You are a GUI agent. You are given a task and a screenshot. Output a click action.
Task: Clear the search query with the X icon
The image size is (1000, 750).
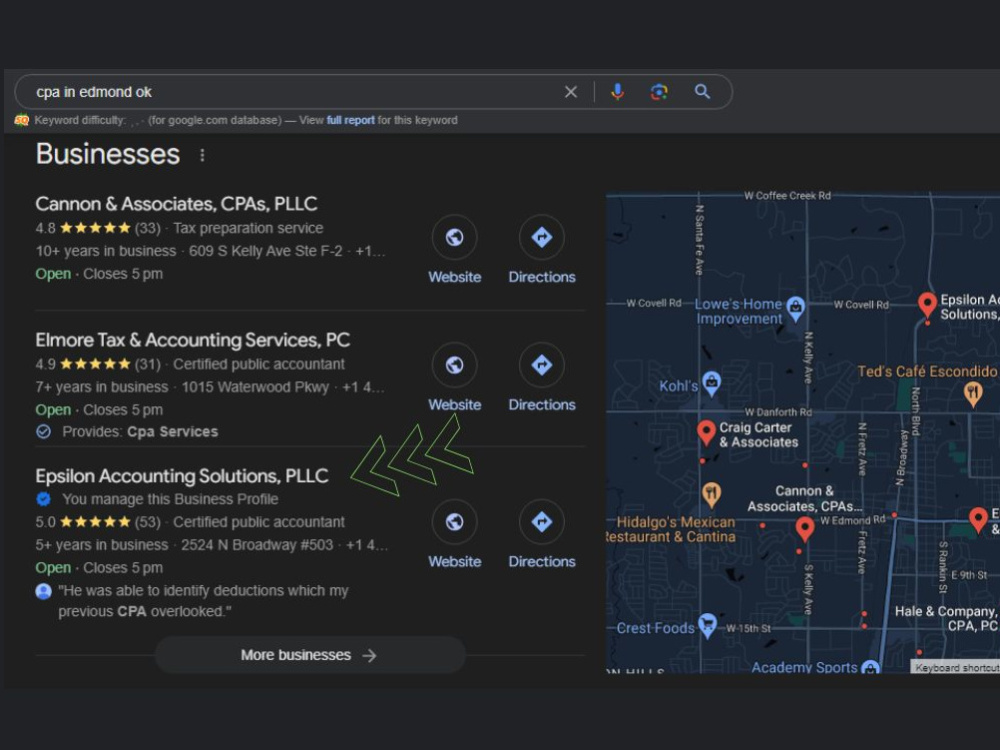click(x=571, y=92)
